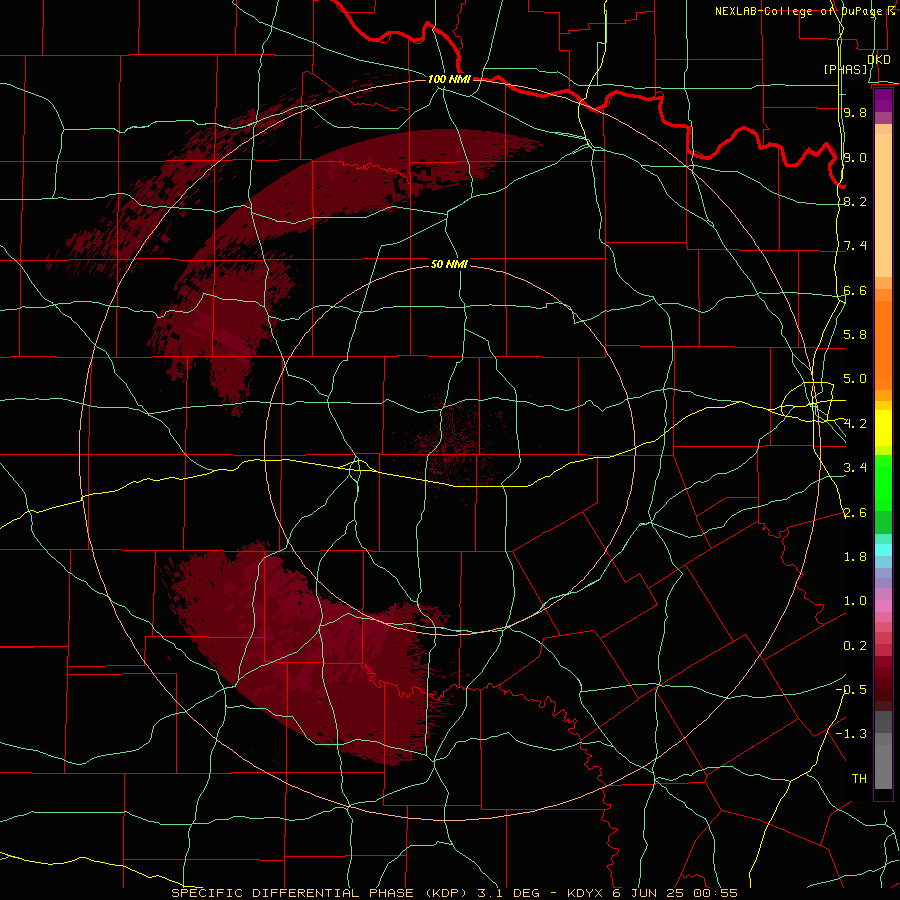Viewport: 900px width, 900px height.
Task: Click the 1.0 value on the scale
Action: coord(855,601)
